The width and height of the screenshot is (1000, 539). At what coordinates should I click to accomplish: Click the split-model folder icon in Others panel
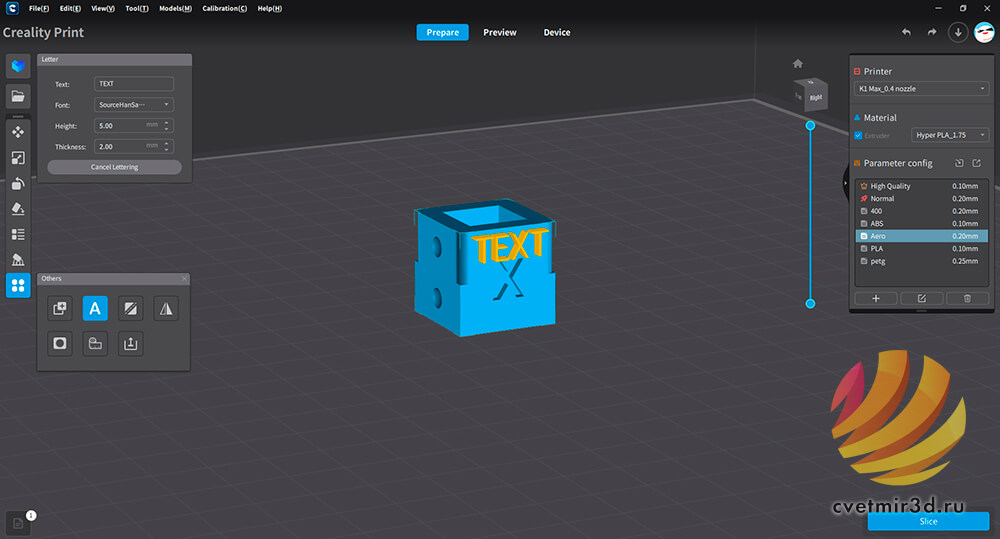95,343
